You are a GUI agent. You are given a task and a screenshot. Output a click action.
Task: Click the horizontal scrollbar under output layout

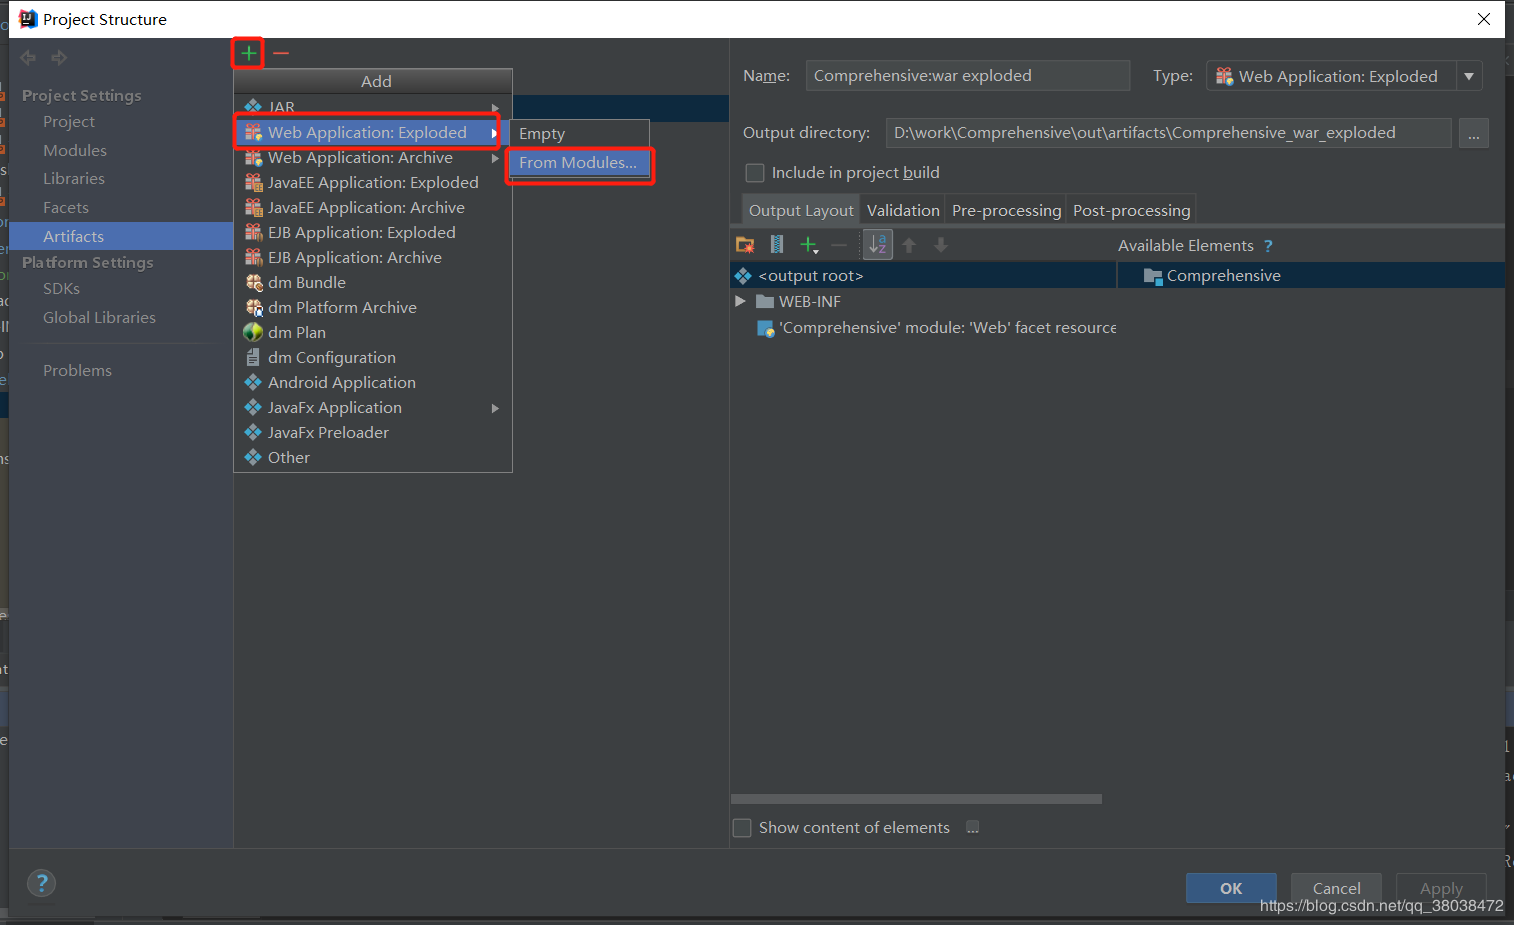coord(916,799)
